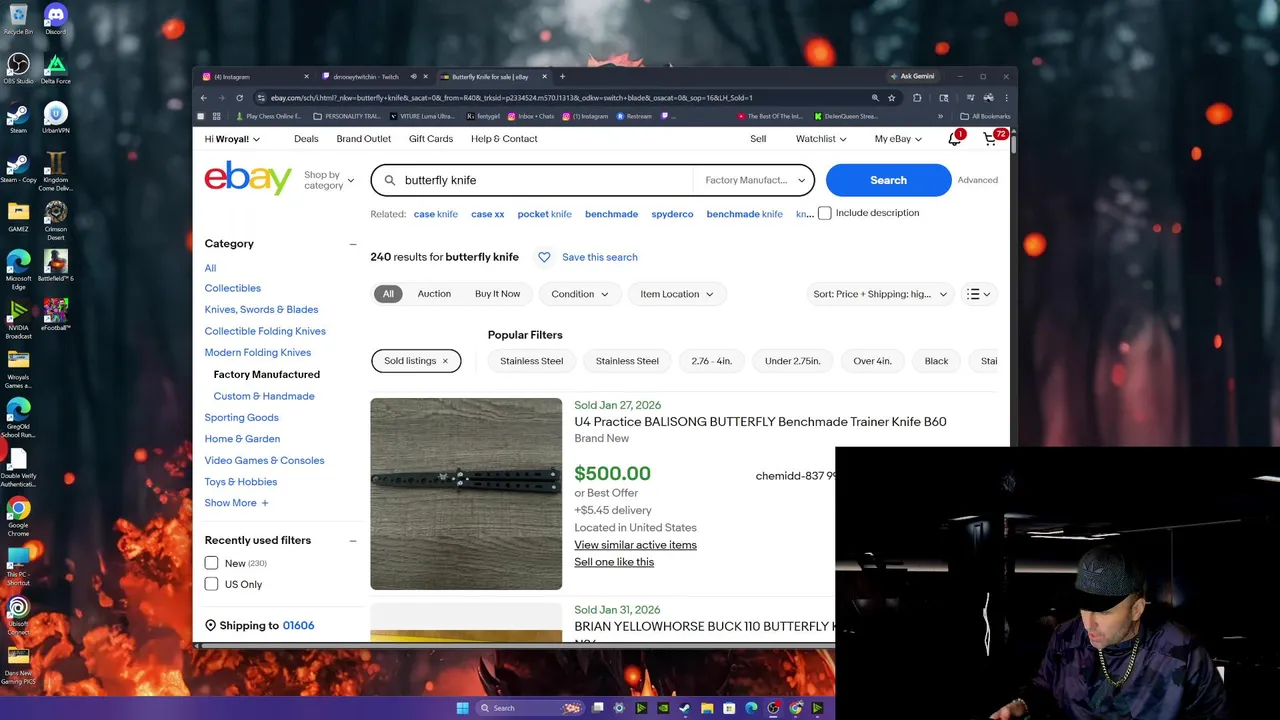Open the Recycle Bin desktop icon
The width and height of the screenshot is (1280, 720).
tap(18, 18)
